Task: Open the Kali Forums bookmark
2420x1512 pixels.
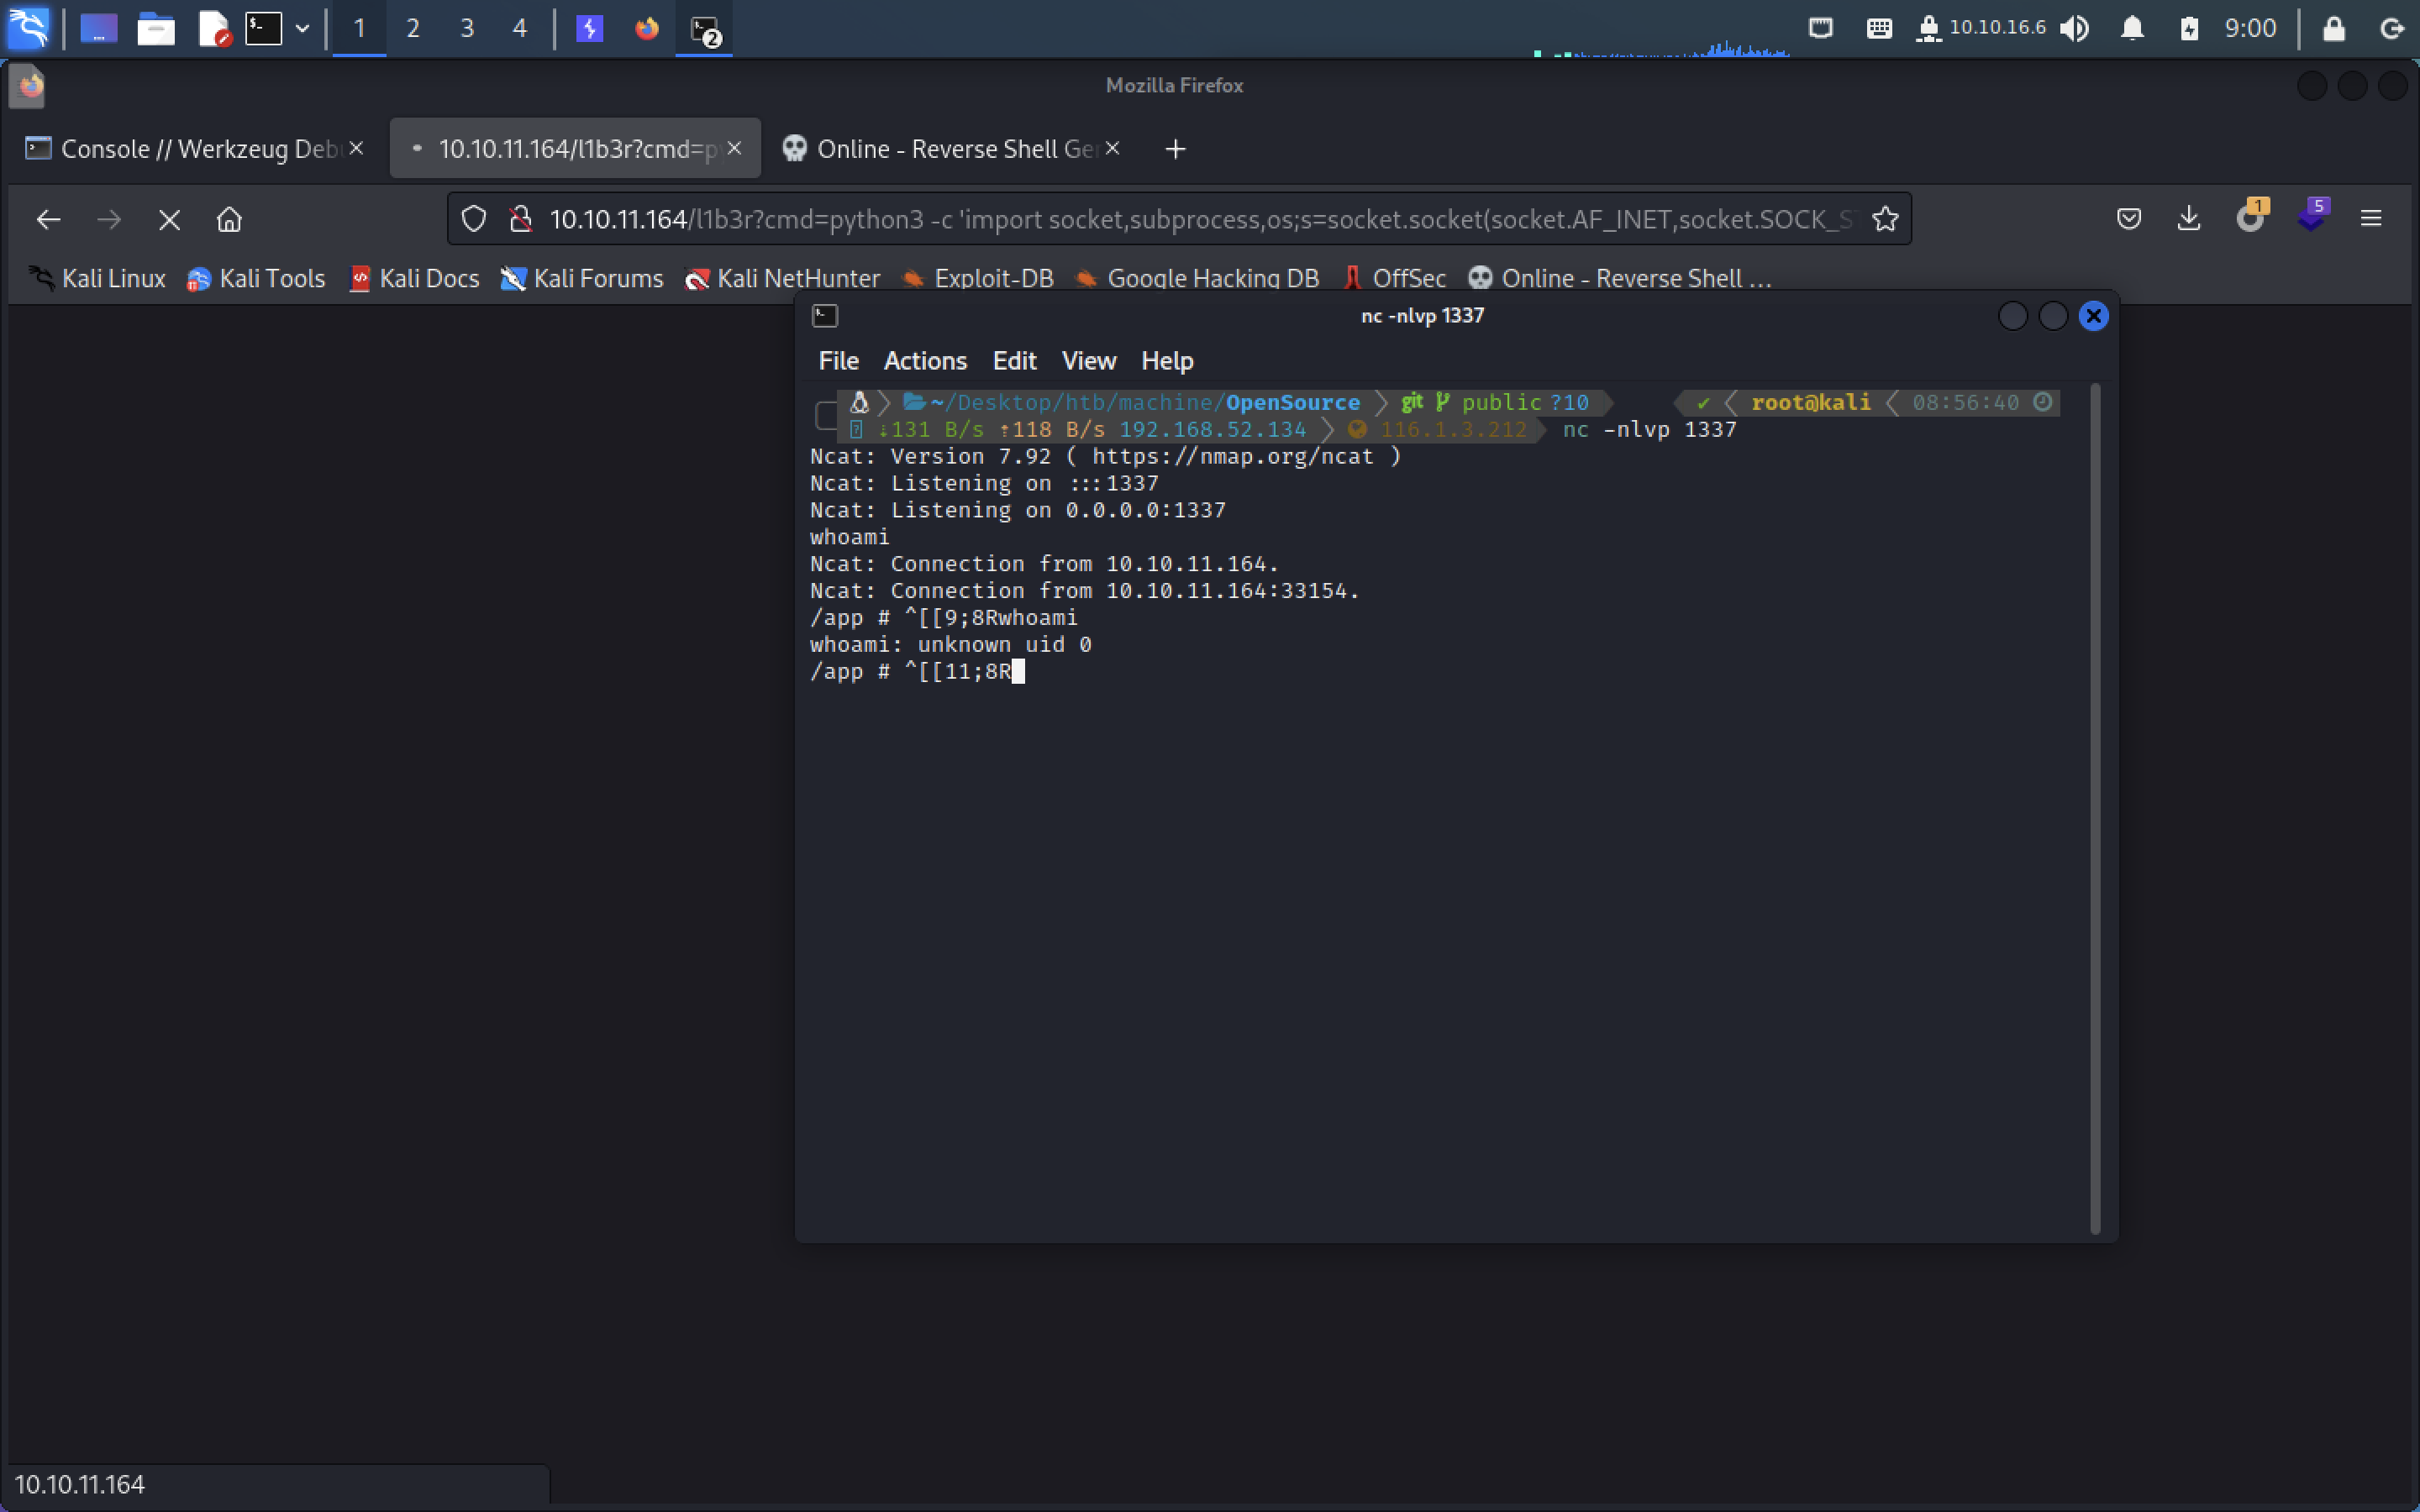Action: coord(582,278)
